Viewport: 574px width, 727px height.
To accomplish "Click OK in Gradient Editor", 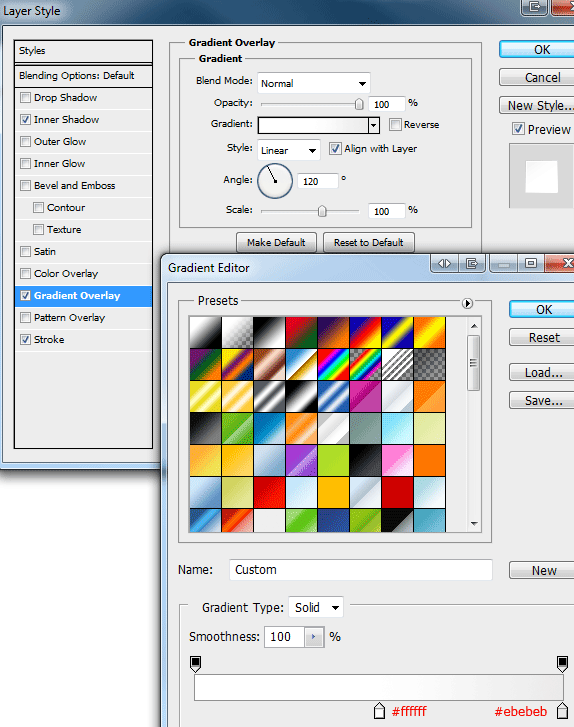I will (x=542, y=310).
